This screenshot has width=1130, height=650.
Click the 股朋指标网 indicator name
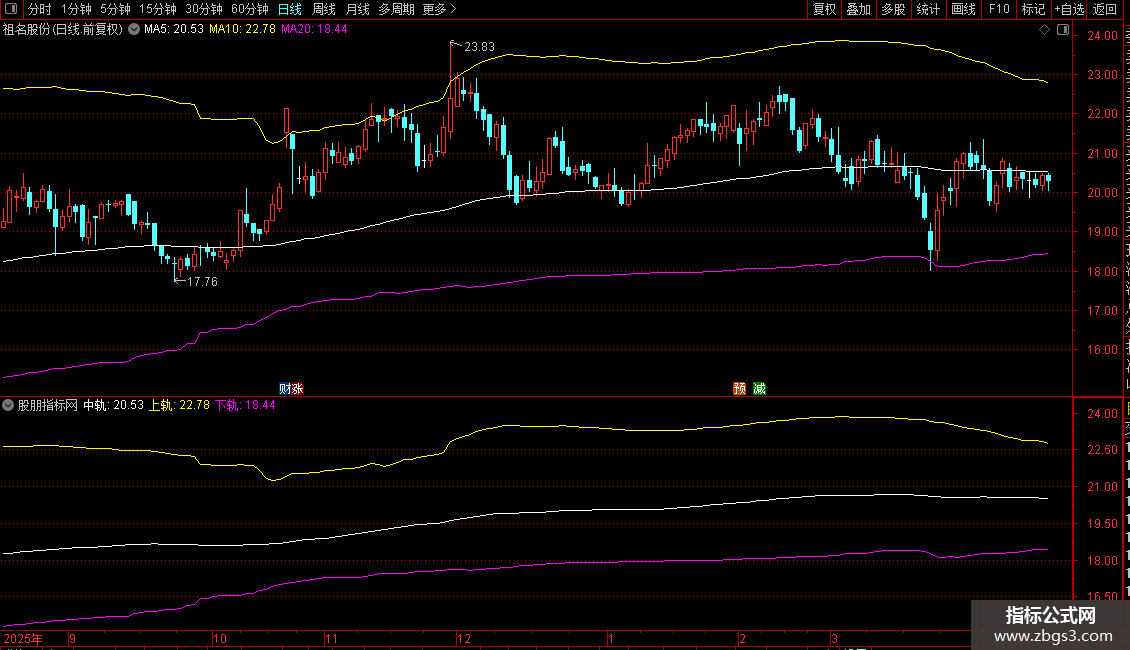point(48,405)
